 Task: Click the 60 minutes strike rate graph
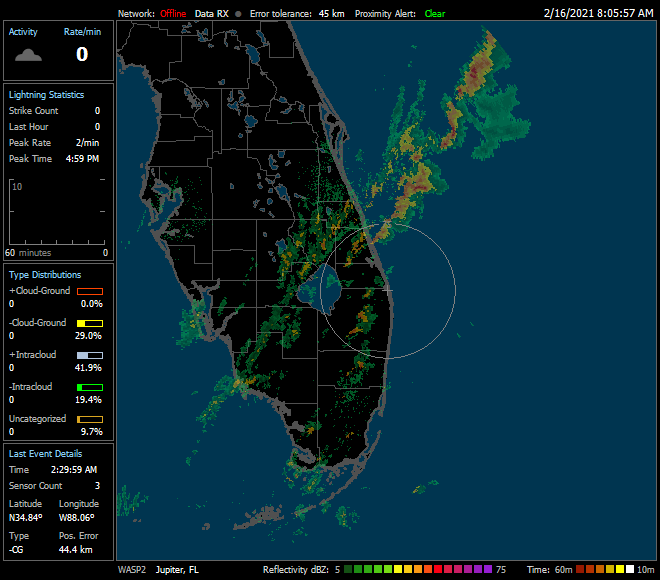(58, 211)
